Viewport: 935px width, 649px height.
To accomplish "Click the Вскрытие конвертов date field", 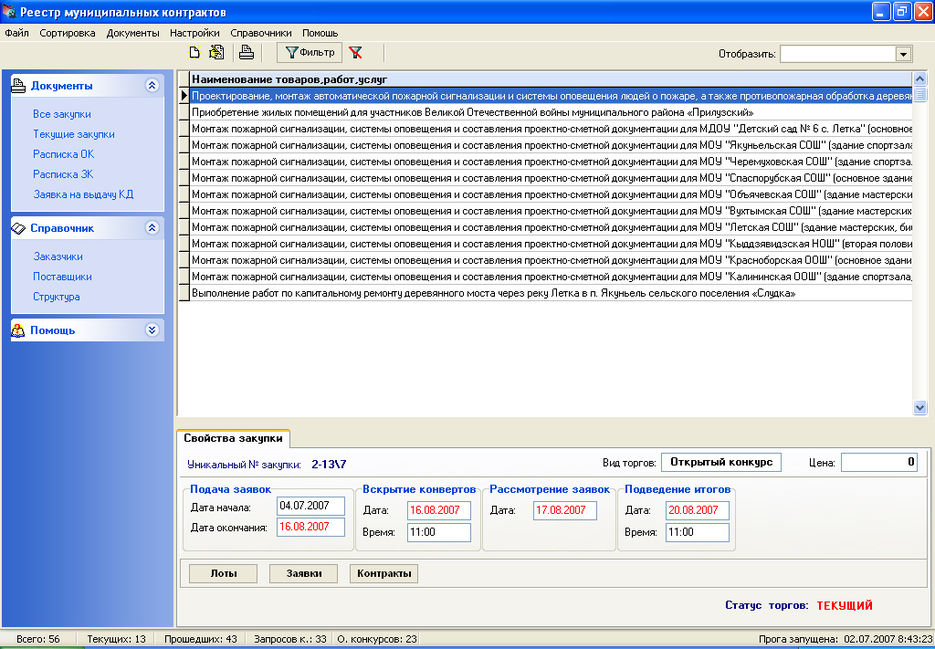I will pos(439,510).
